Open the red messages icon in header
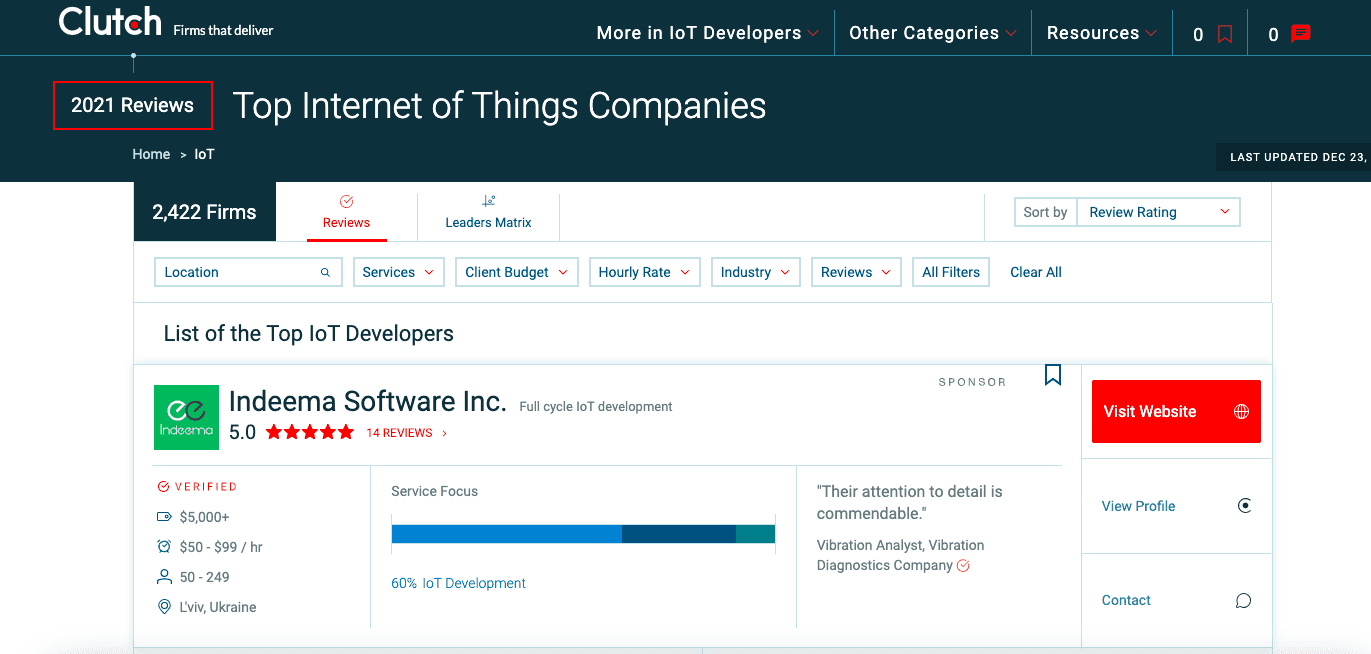The image size is (1371, 654). pyautogui.click(x=1300, y=34)
